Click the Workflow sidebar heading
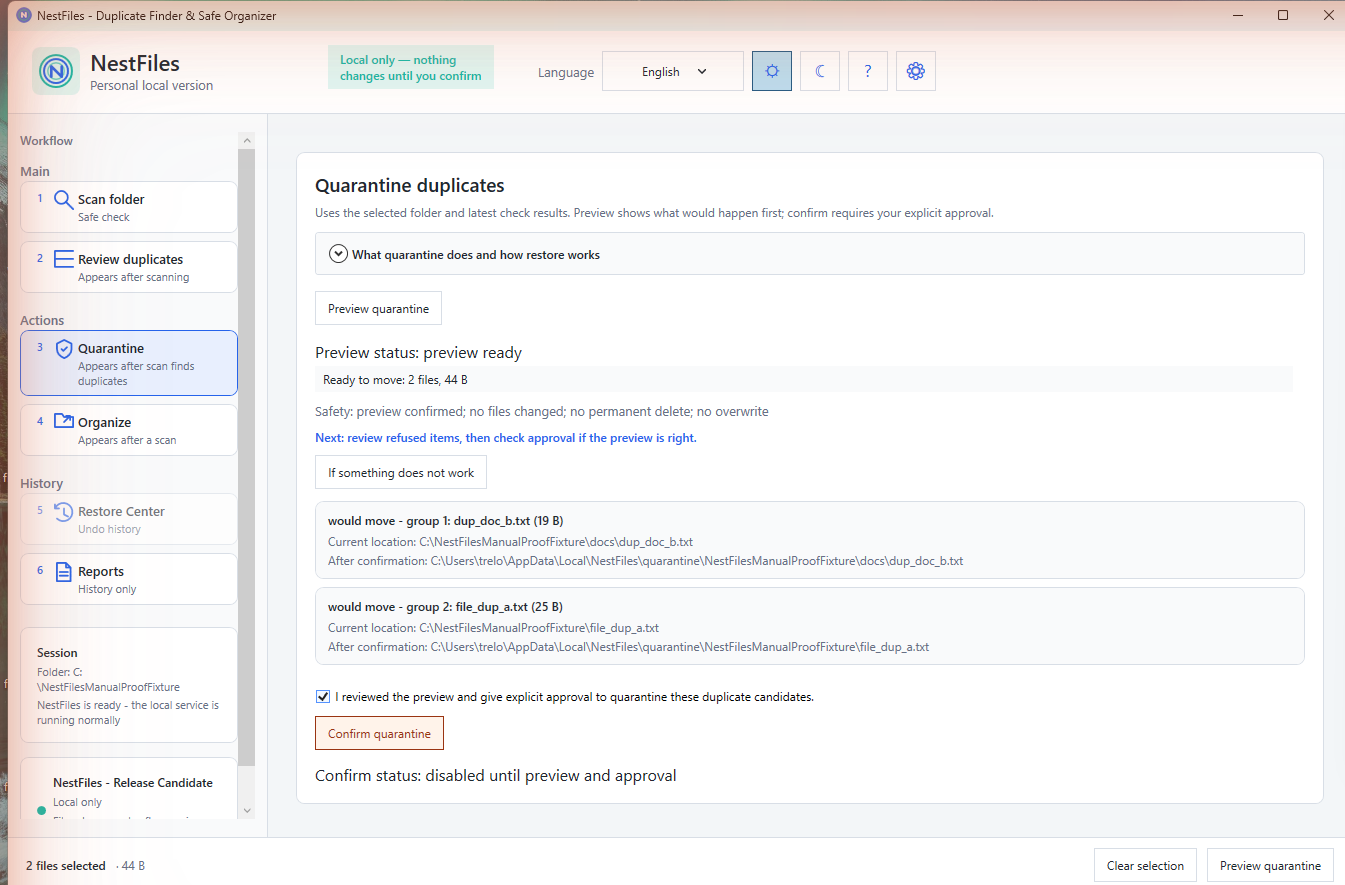 (x=46, y=141)
